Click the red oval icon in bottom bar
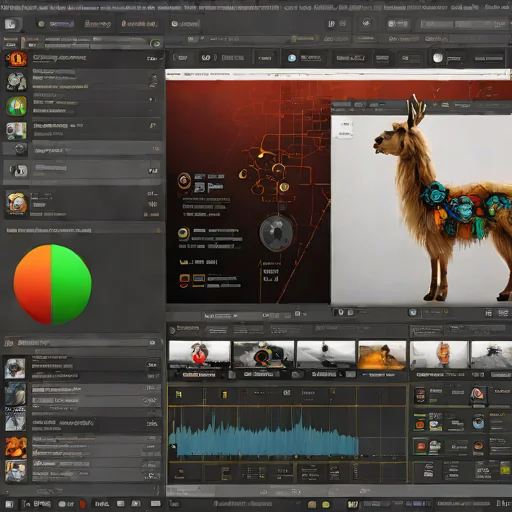This screenshot has height=512, width=512. coord(82,504)
